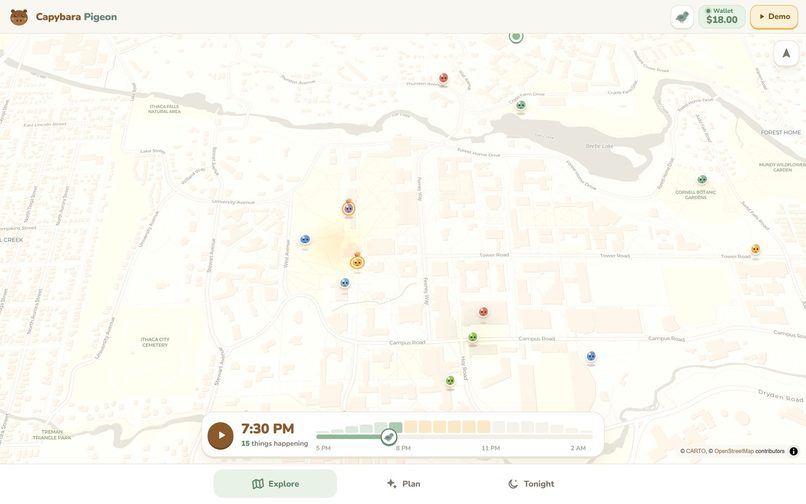The height and width of the screenshot is (504, 806).
Task: Click the map attribution info icon
Action: (794, 452)
